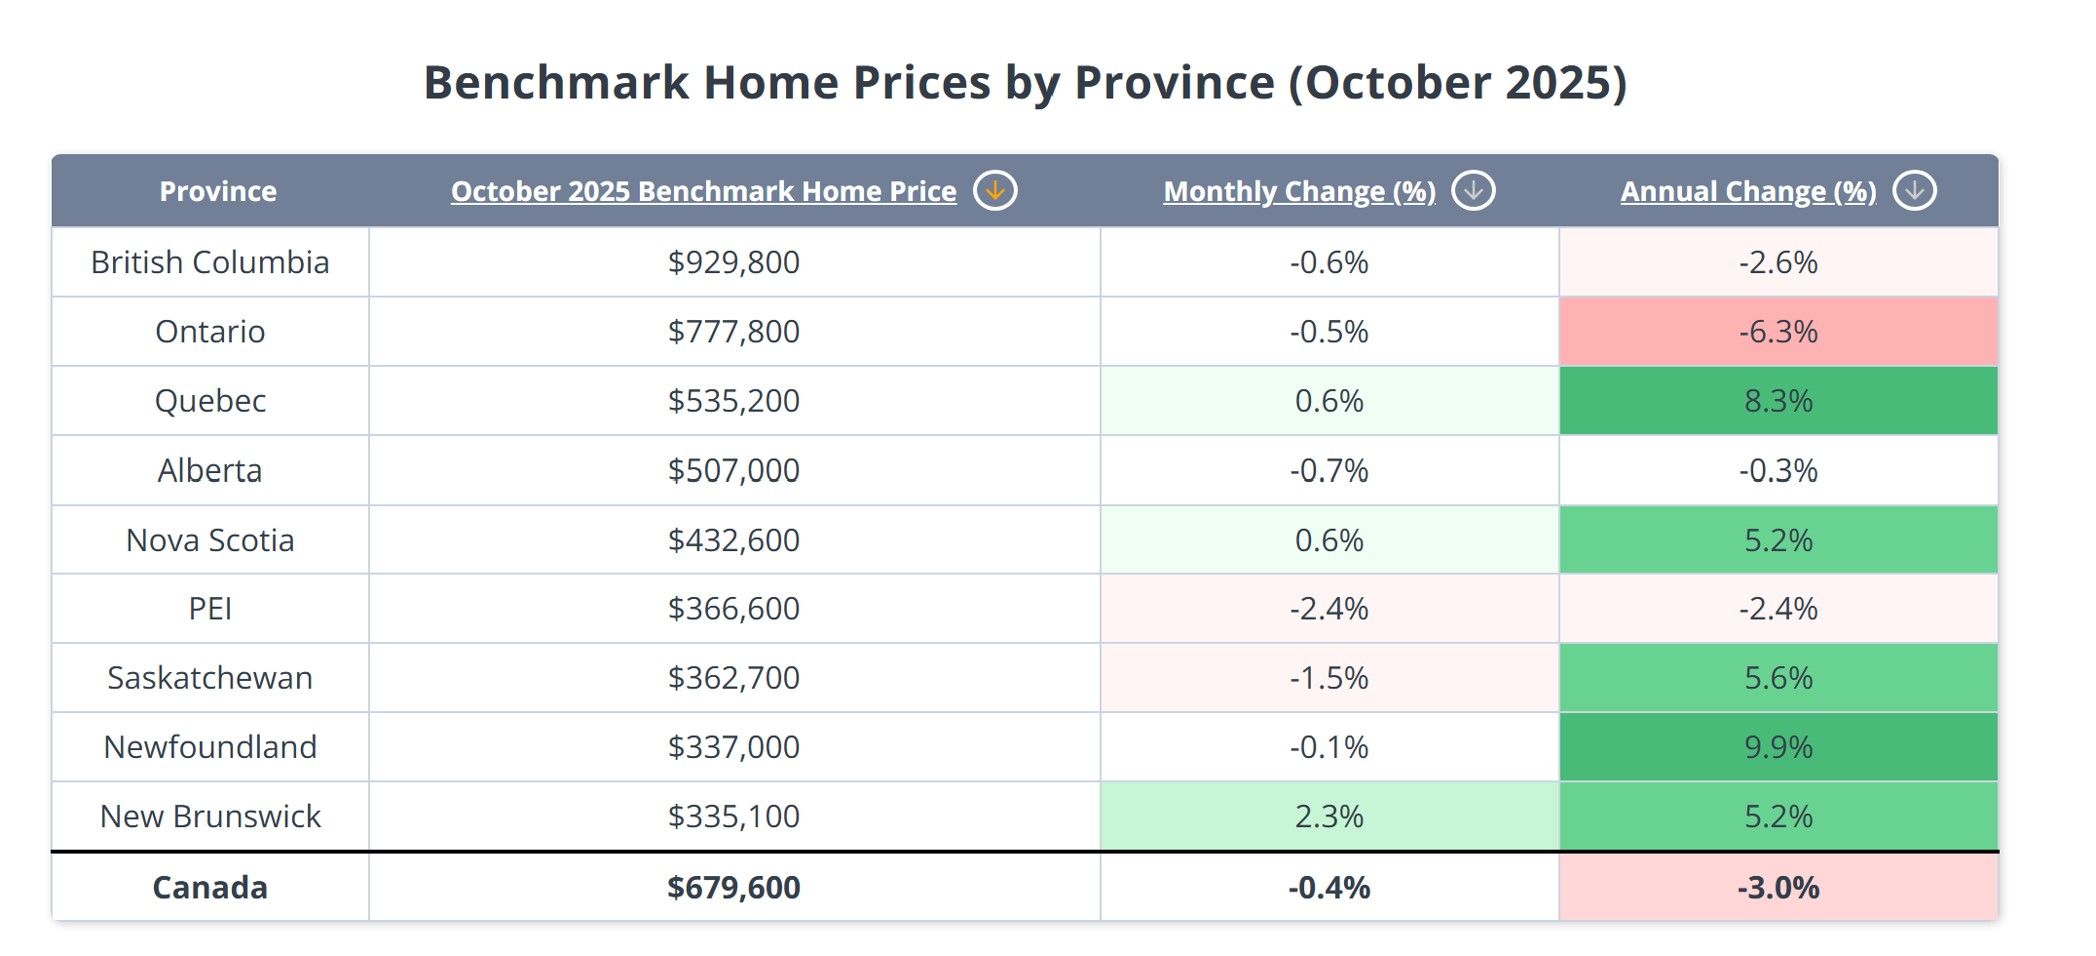Select Canada's $679,600 benchmark price
The height and width of the screenshot is (956, 2096).
pos(734,887)
